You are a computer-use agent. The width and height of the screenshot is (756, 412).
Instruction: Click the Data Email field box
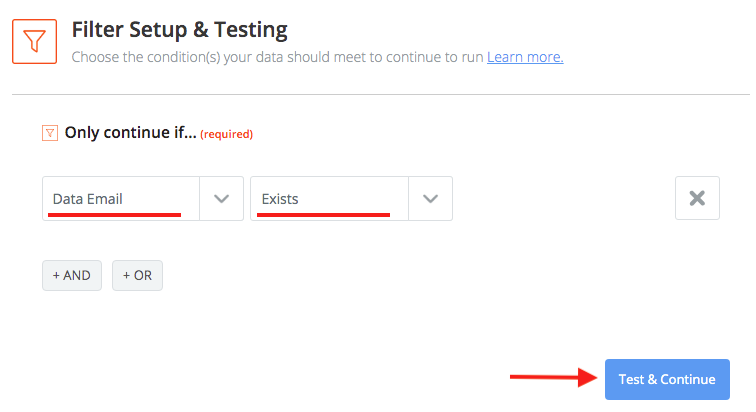coord(121,198)
